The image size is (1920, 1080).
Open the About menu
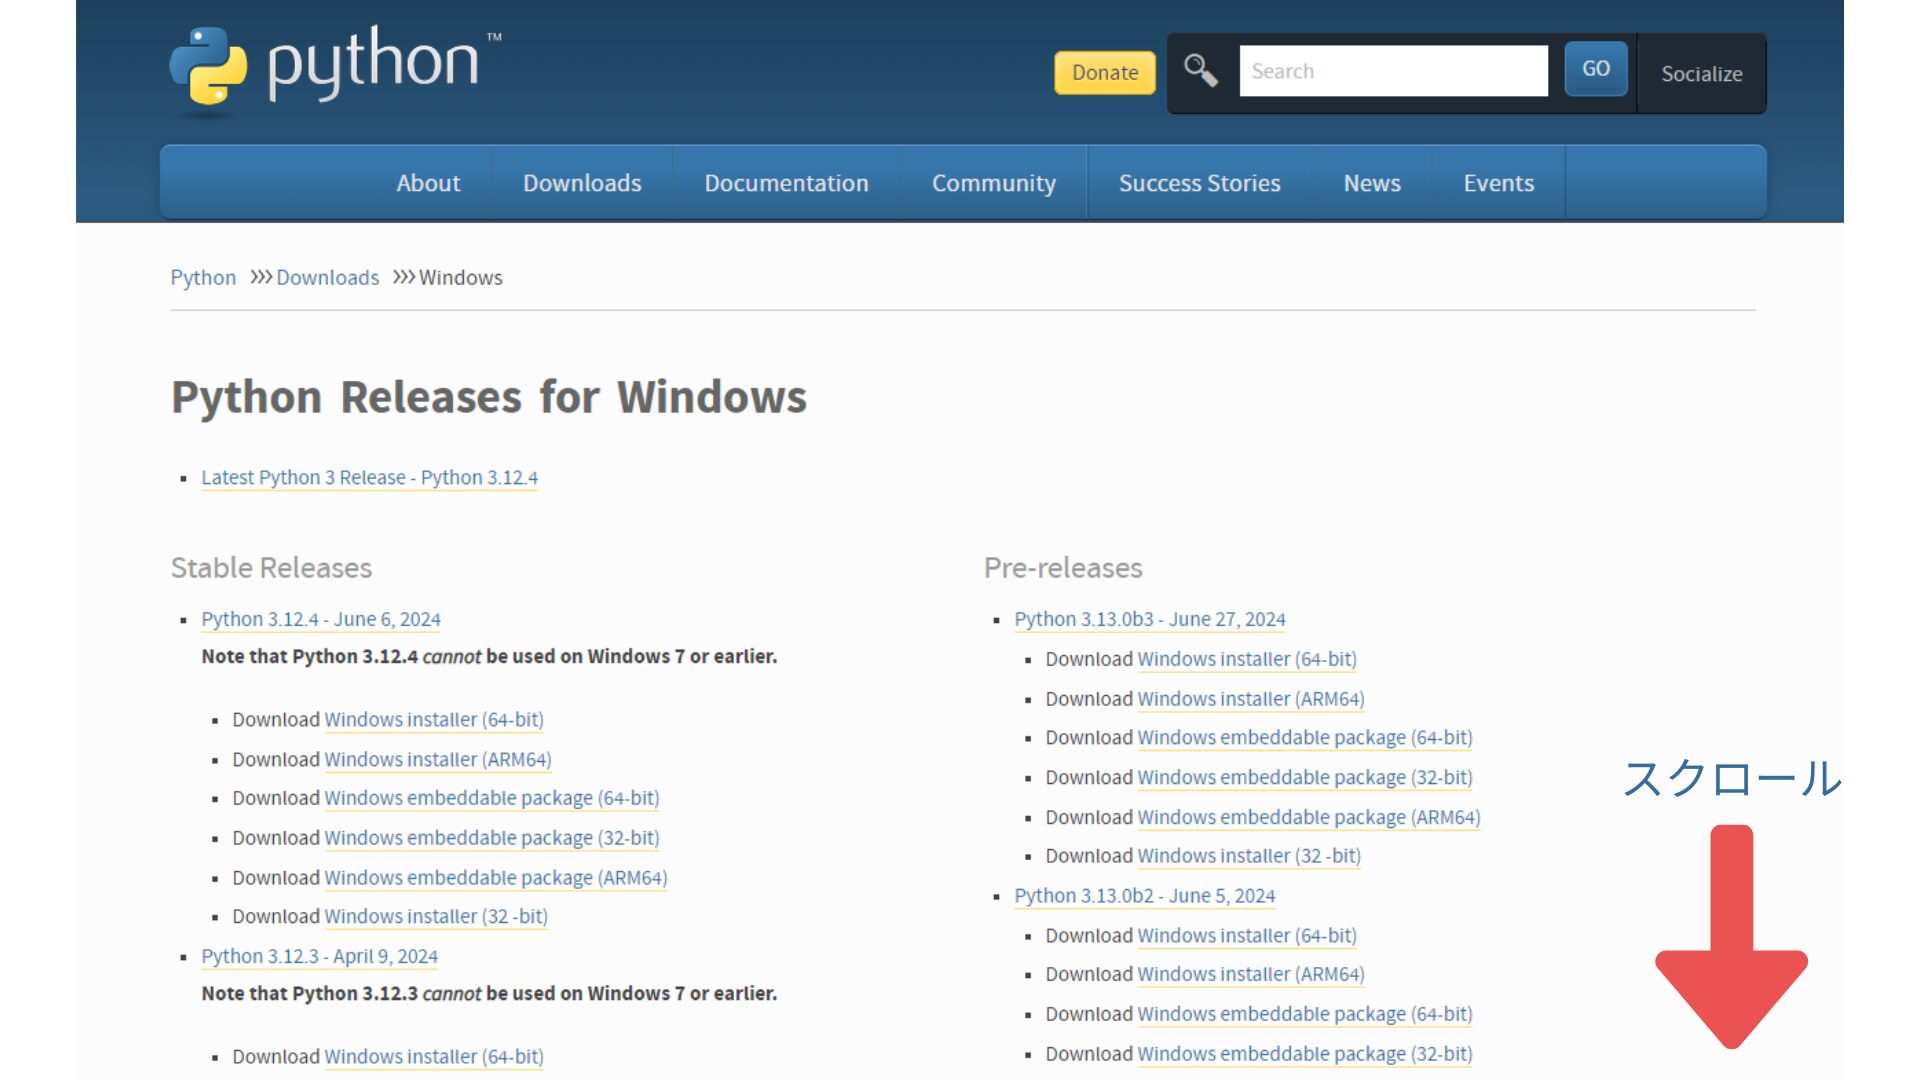(428, 183)
